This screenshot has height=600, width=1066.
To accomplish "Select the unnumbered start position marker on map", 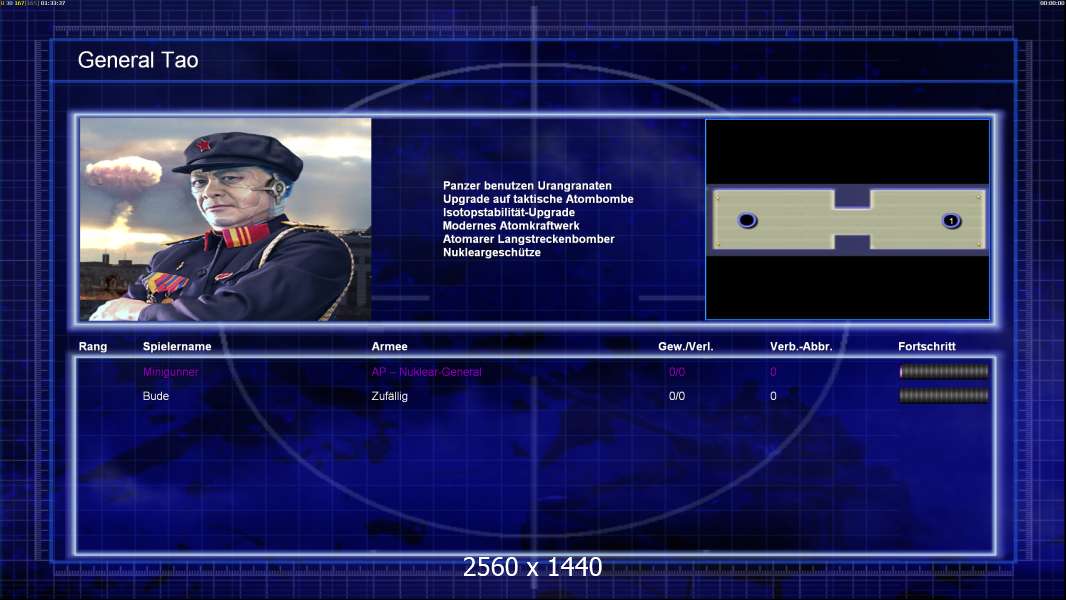I will pyautogui.click(x=747, y=220).
